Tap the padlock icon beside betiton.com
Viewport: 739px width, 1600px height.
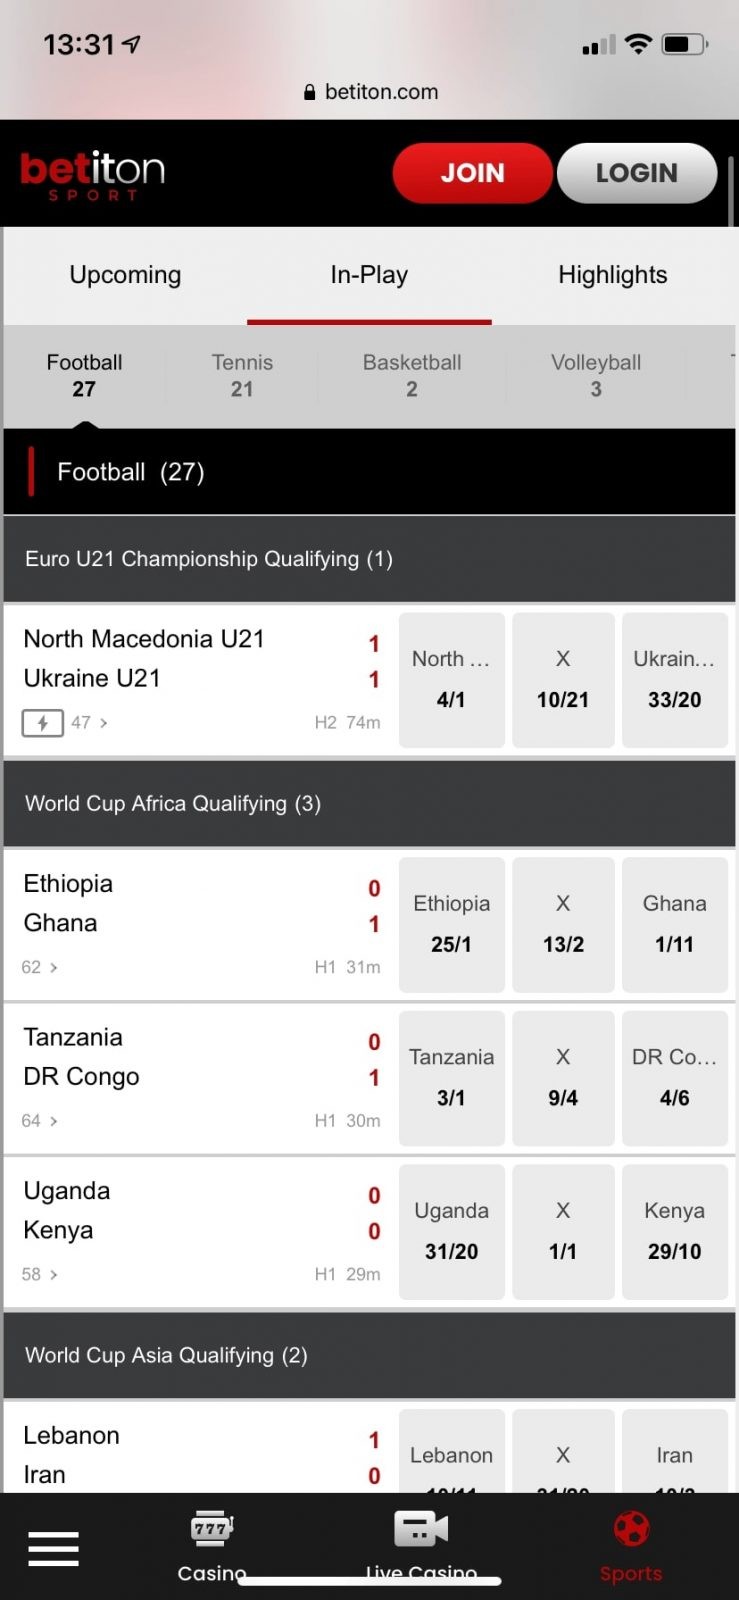(309, 92)
